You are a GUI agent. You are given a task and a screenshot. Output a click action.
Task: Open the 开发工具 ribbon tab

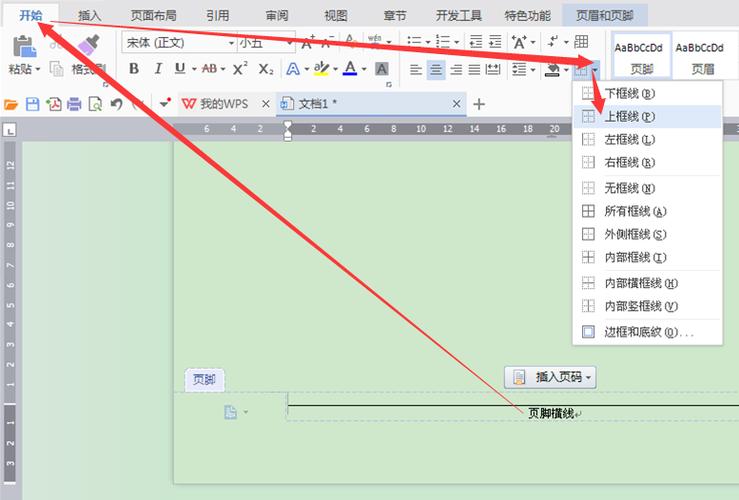click(x=459, y=16)
